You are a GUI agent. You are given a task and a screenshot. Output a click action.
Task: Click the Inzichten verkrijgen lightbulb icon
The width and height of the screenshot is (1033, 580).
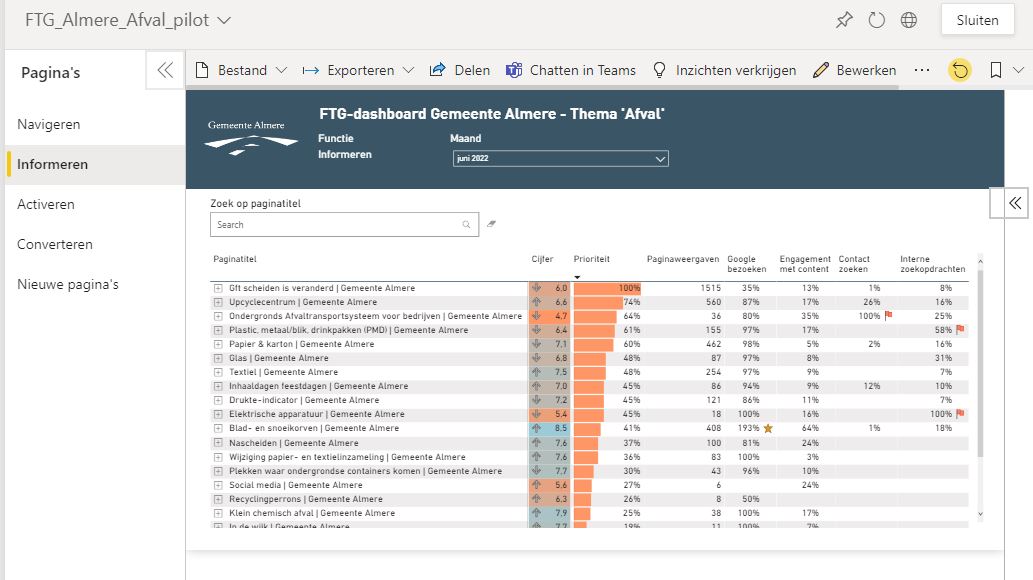[x=659, y=70]
